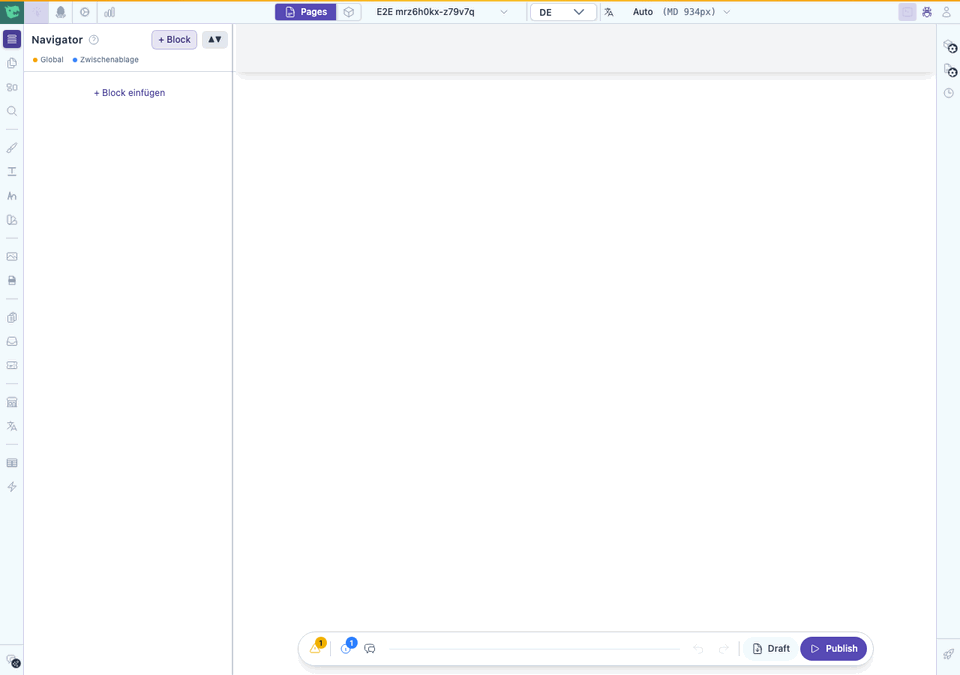Open the shapes palette icon in sidebar
960x675 pixels.
pos(12,220)
